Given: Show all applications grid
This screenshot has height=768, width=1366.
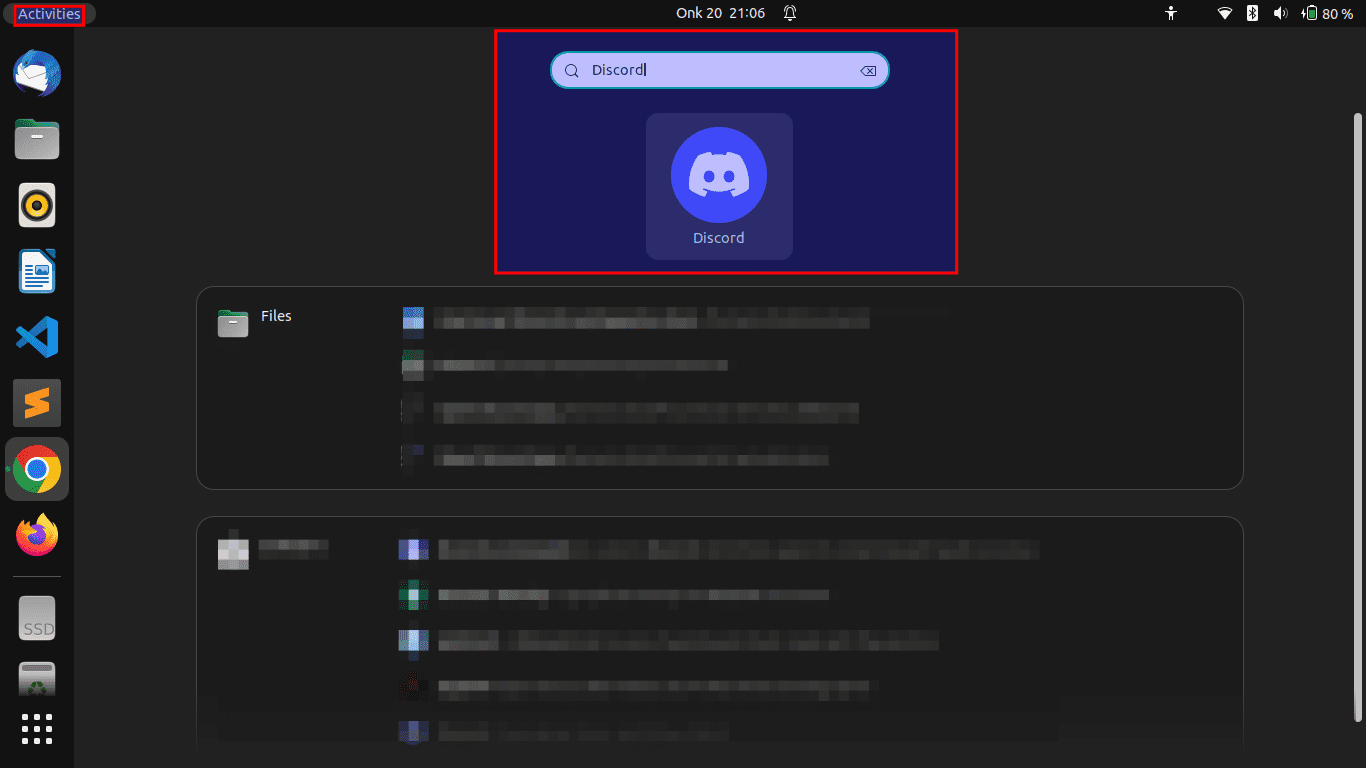Looking at the screenshot, I should pyautogui.click(x=37, y=729).
